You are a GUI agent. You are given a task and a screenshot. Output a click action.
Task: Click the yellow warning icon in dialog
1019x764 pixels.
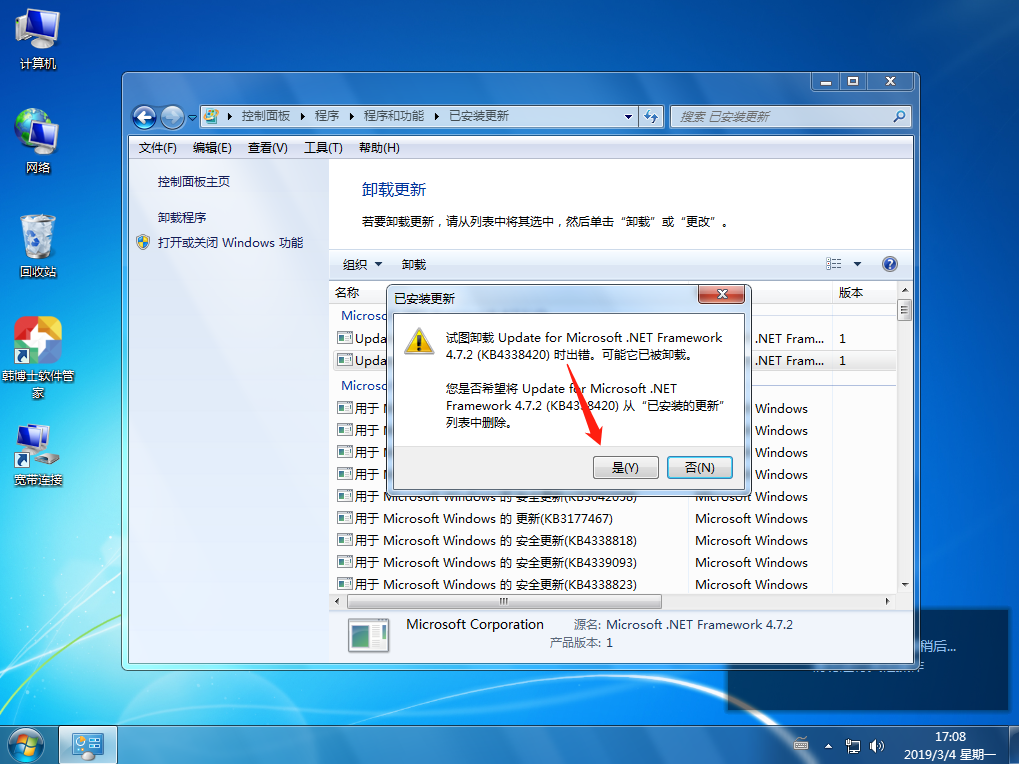pyautogui.click(x=419, y=340)
